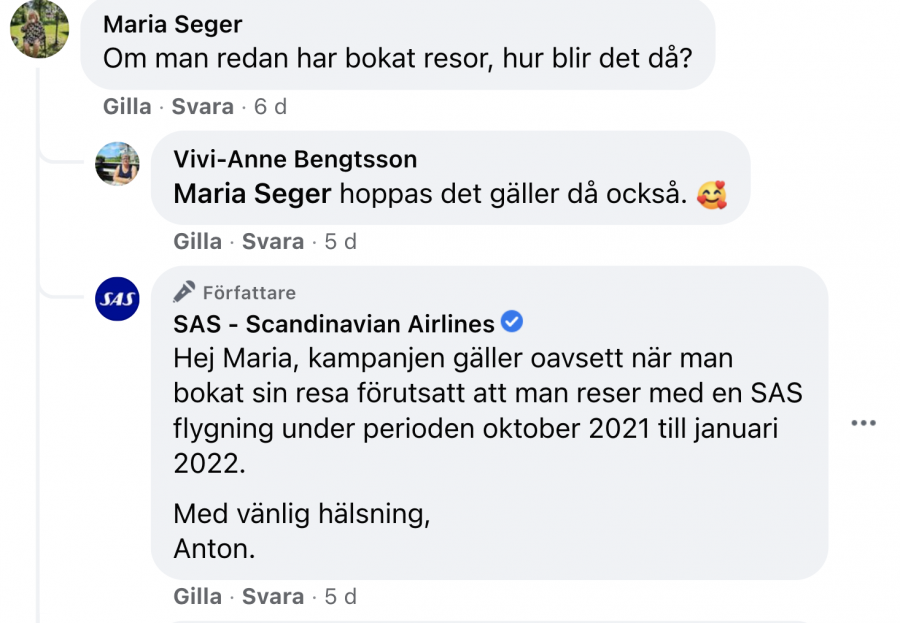This screenshot has height=623, width=900.
Task: Click the Författare pen icon
Action: [184, 292]
